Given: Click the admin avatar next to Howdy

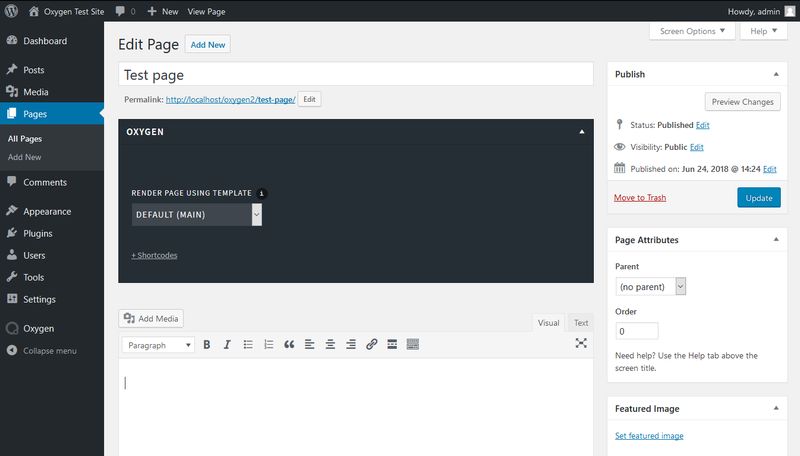Looking at the screenshot, I should pos(789,11).
